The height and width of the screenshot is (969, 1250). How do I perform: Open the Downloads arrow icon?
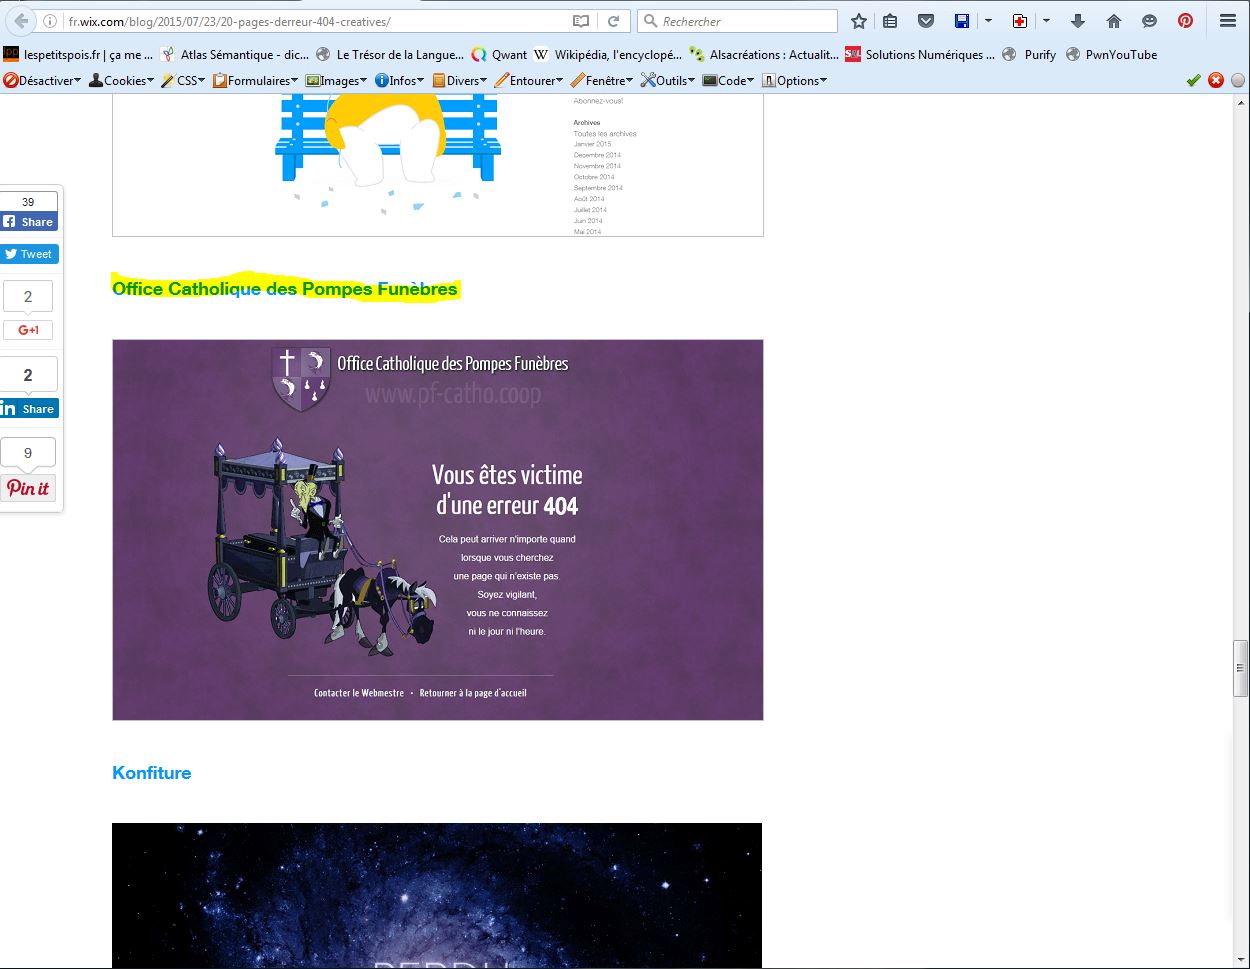point(1078,21)
